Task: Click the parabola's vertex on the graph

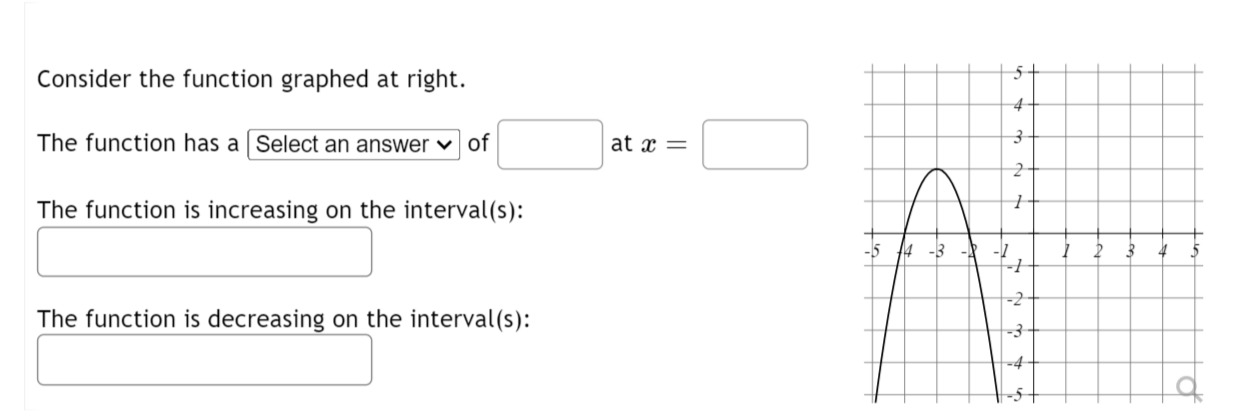Action: pyautogui.click(x=937, y=169)
